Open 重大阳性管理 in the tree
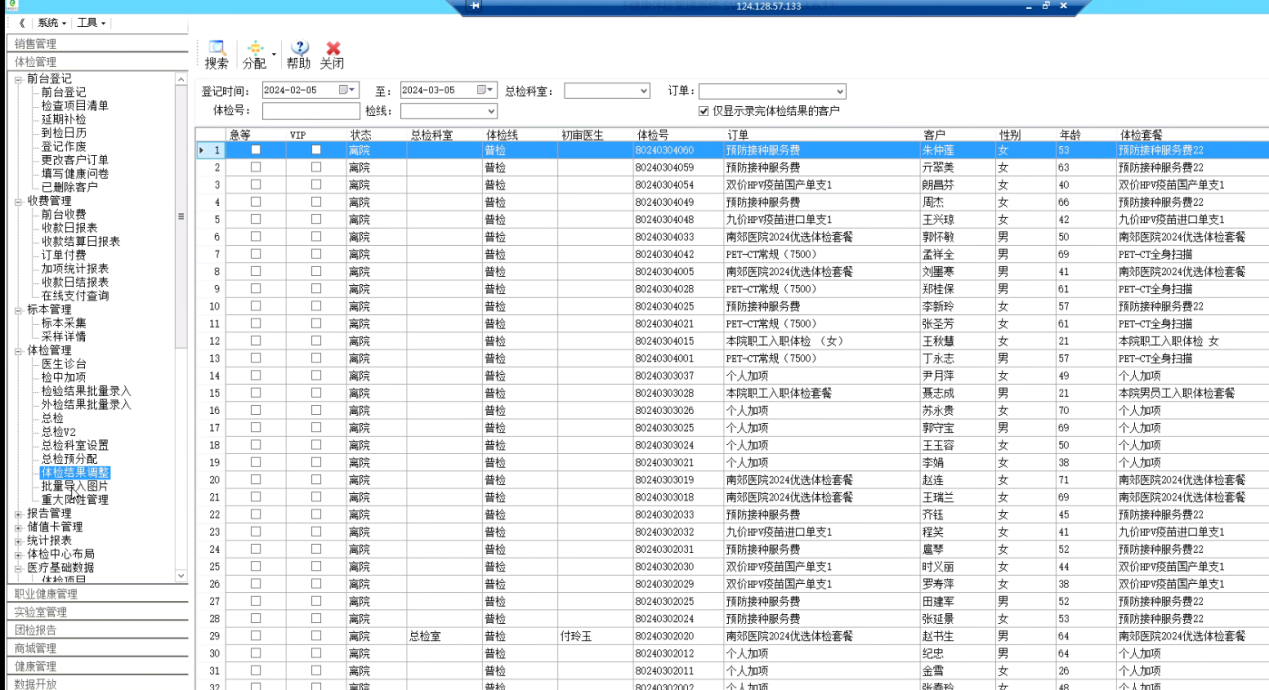The height and width of the screenshot is (690, 1269). 75,499
